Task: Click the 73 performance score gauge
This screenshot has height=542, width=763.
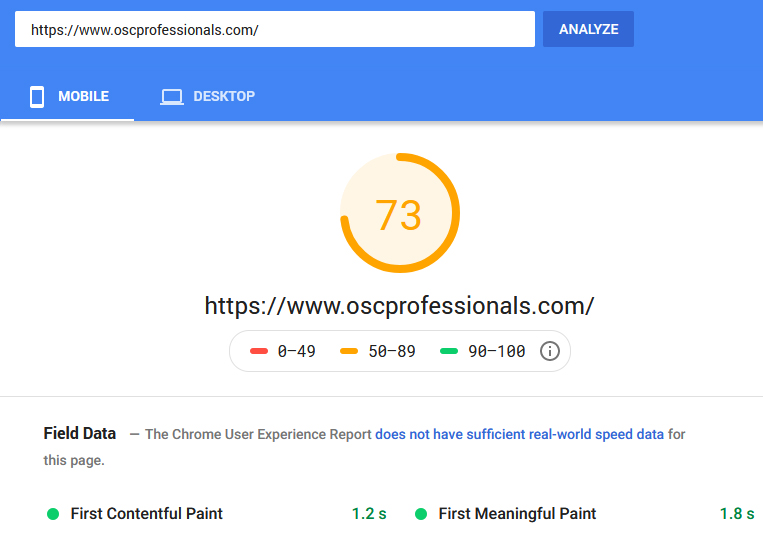Action: click(x=400, y=213)
